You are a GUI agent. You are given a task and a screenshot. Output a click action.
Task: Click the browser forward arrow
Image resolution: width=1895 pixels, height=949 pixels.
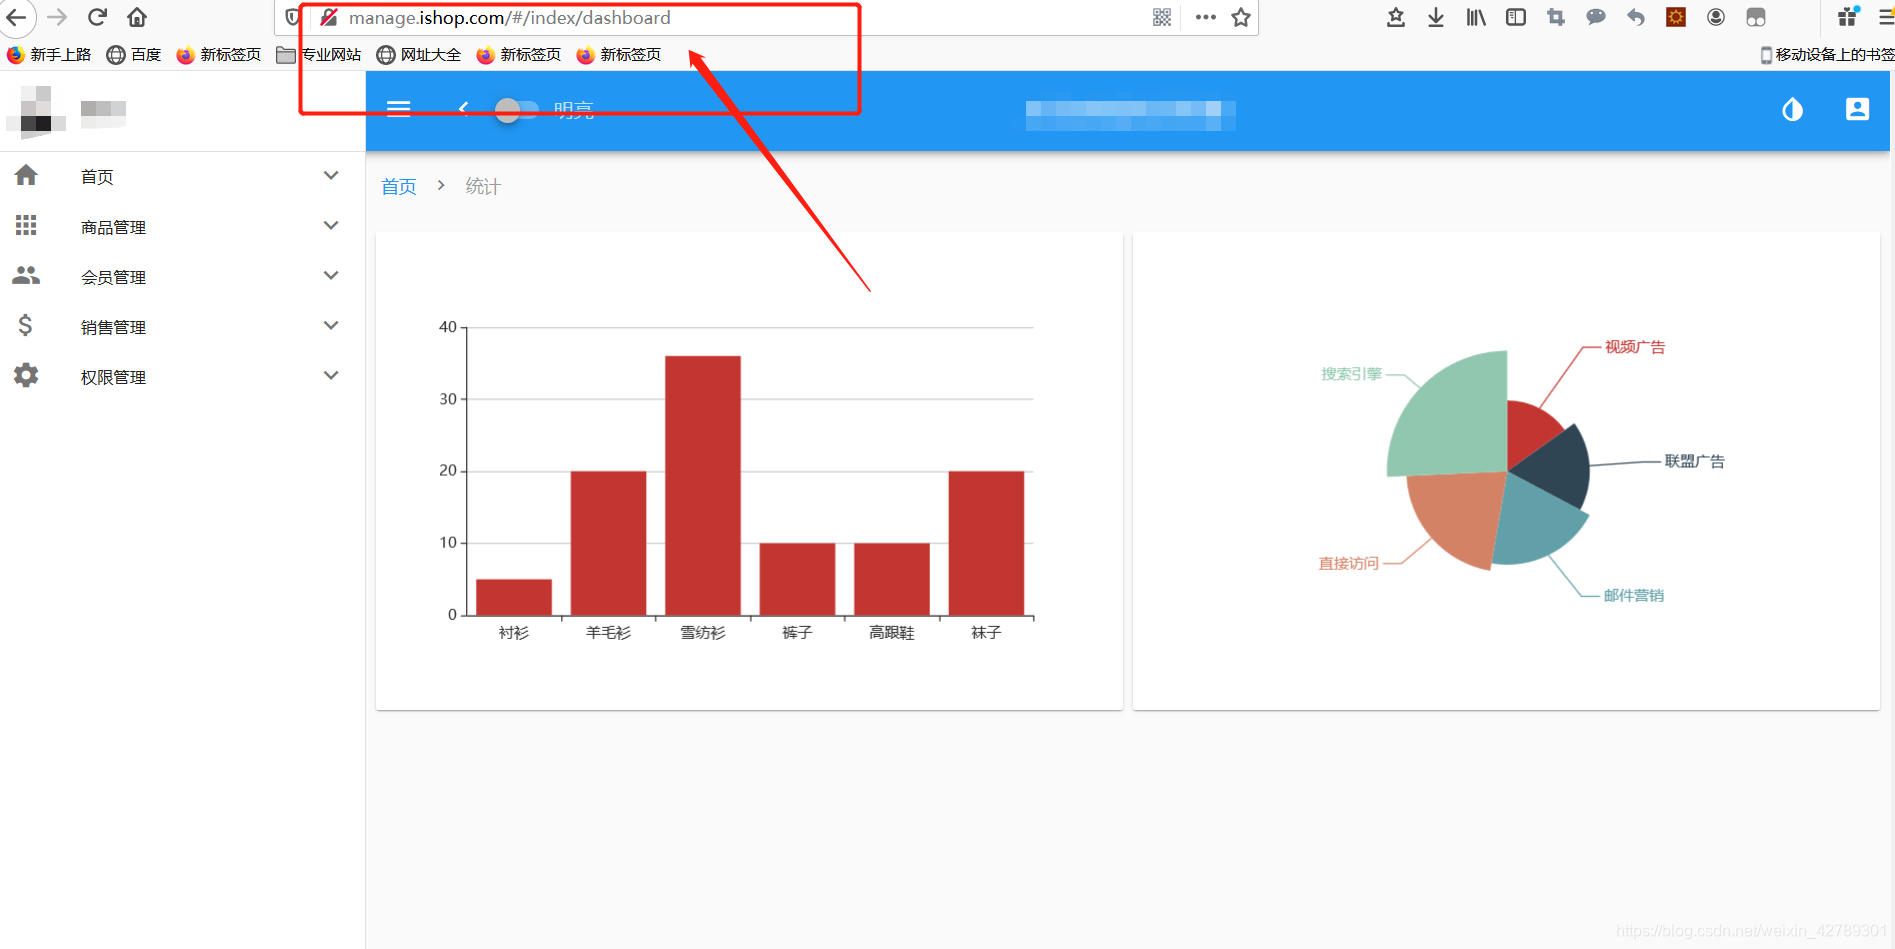click(57, 17)
